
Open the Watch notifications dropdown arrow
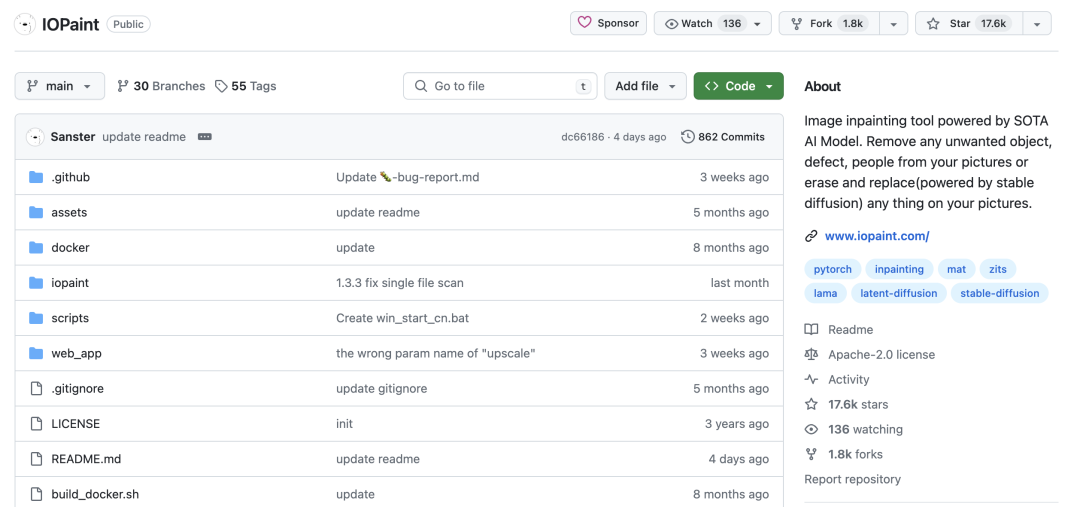click(x=758, y=23)
